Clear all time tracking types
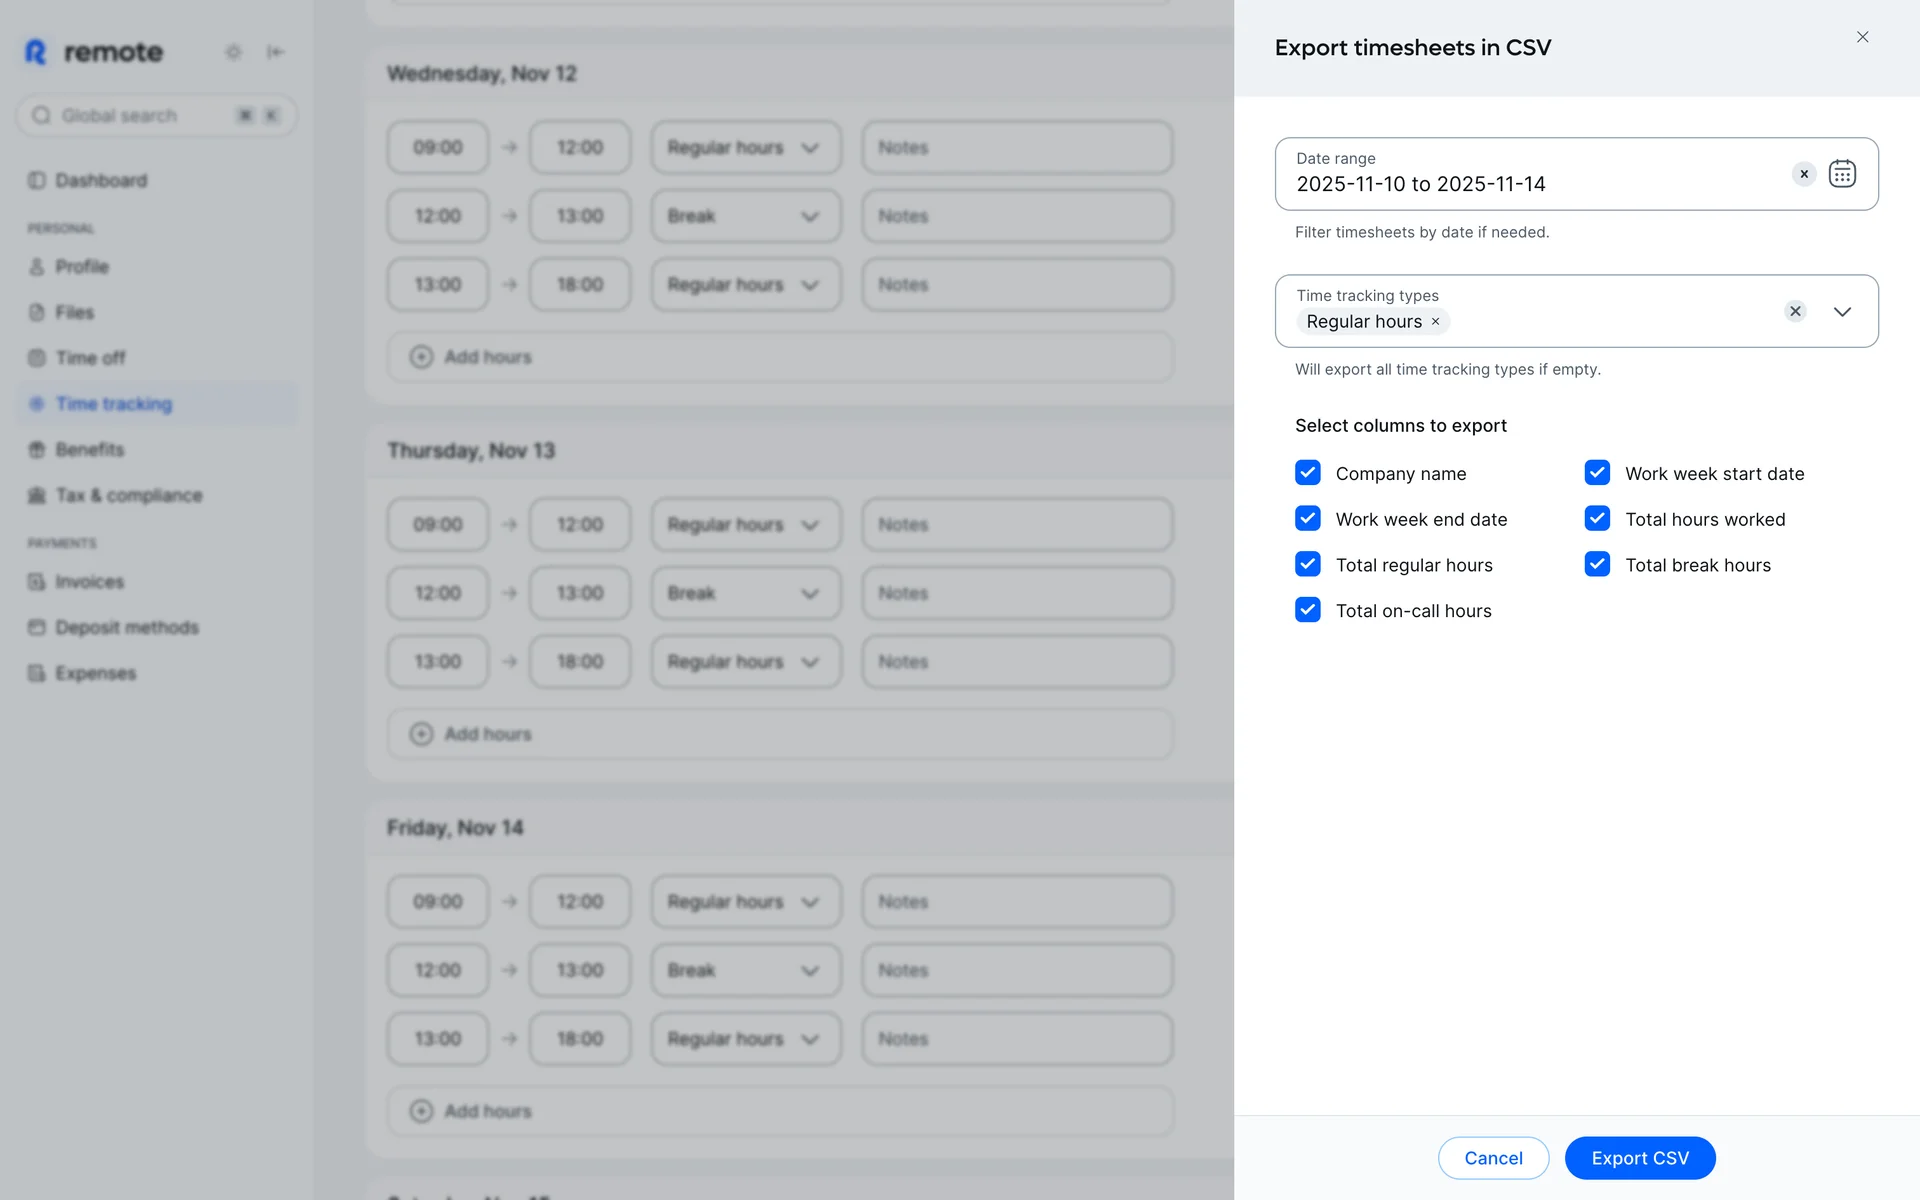This screenshot has height=1200, width=1920. [x=1795, y=311]
